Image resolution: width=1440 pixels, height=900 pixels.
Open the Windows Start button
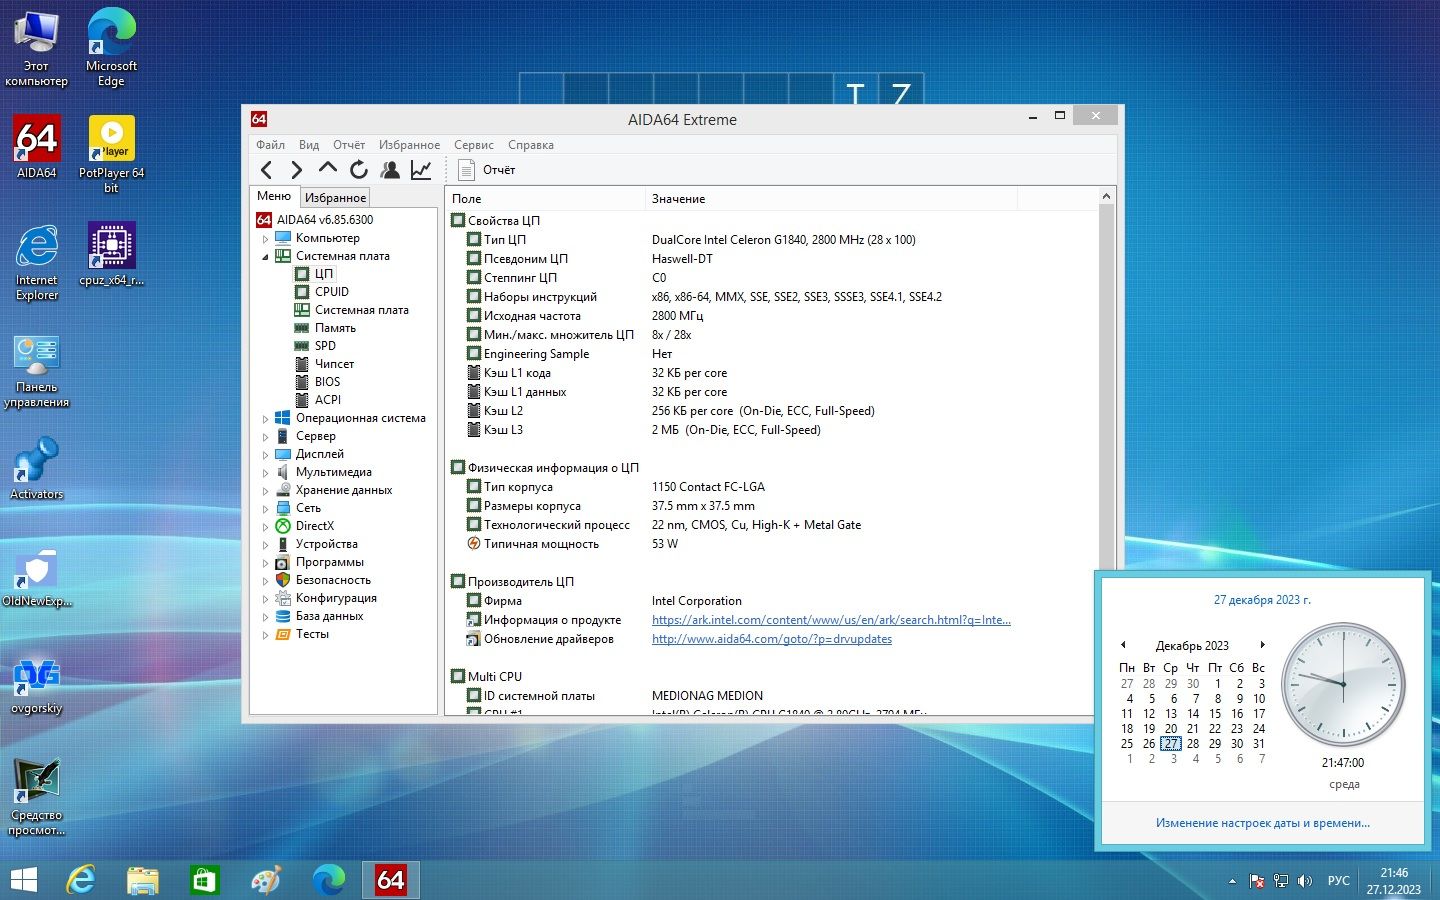click(23, 880)
